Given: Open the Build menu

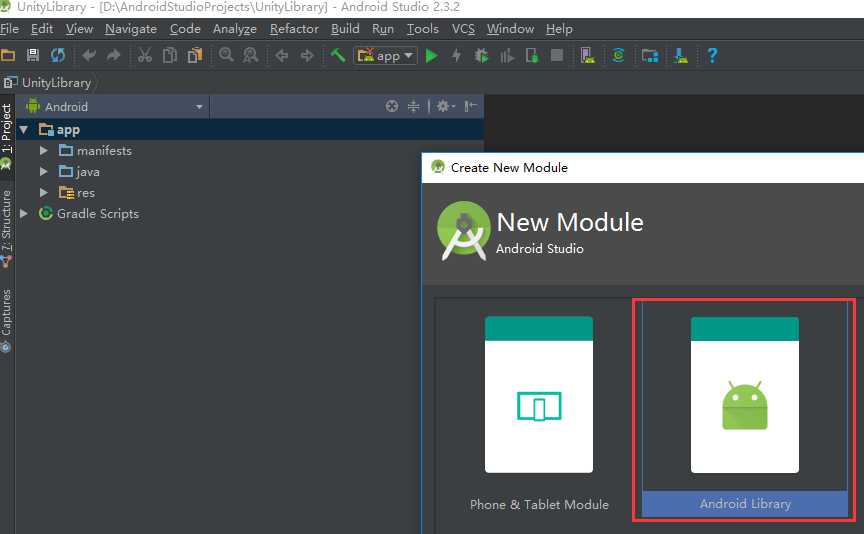Looking at the screenshot, I should tap(345, 29).
